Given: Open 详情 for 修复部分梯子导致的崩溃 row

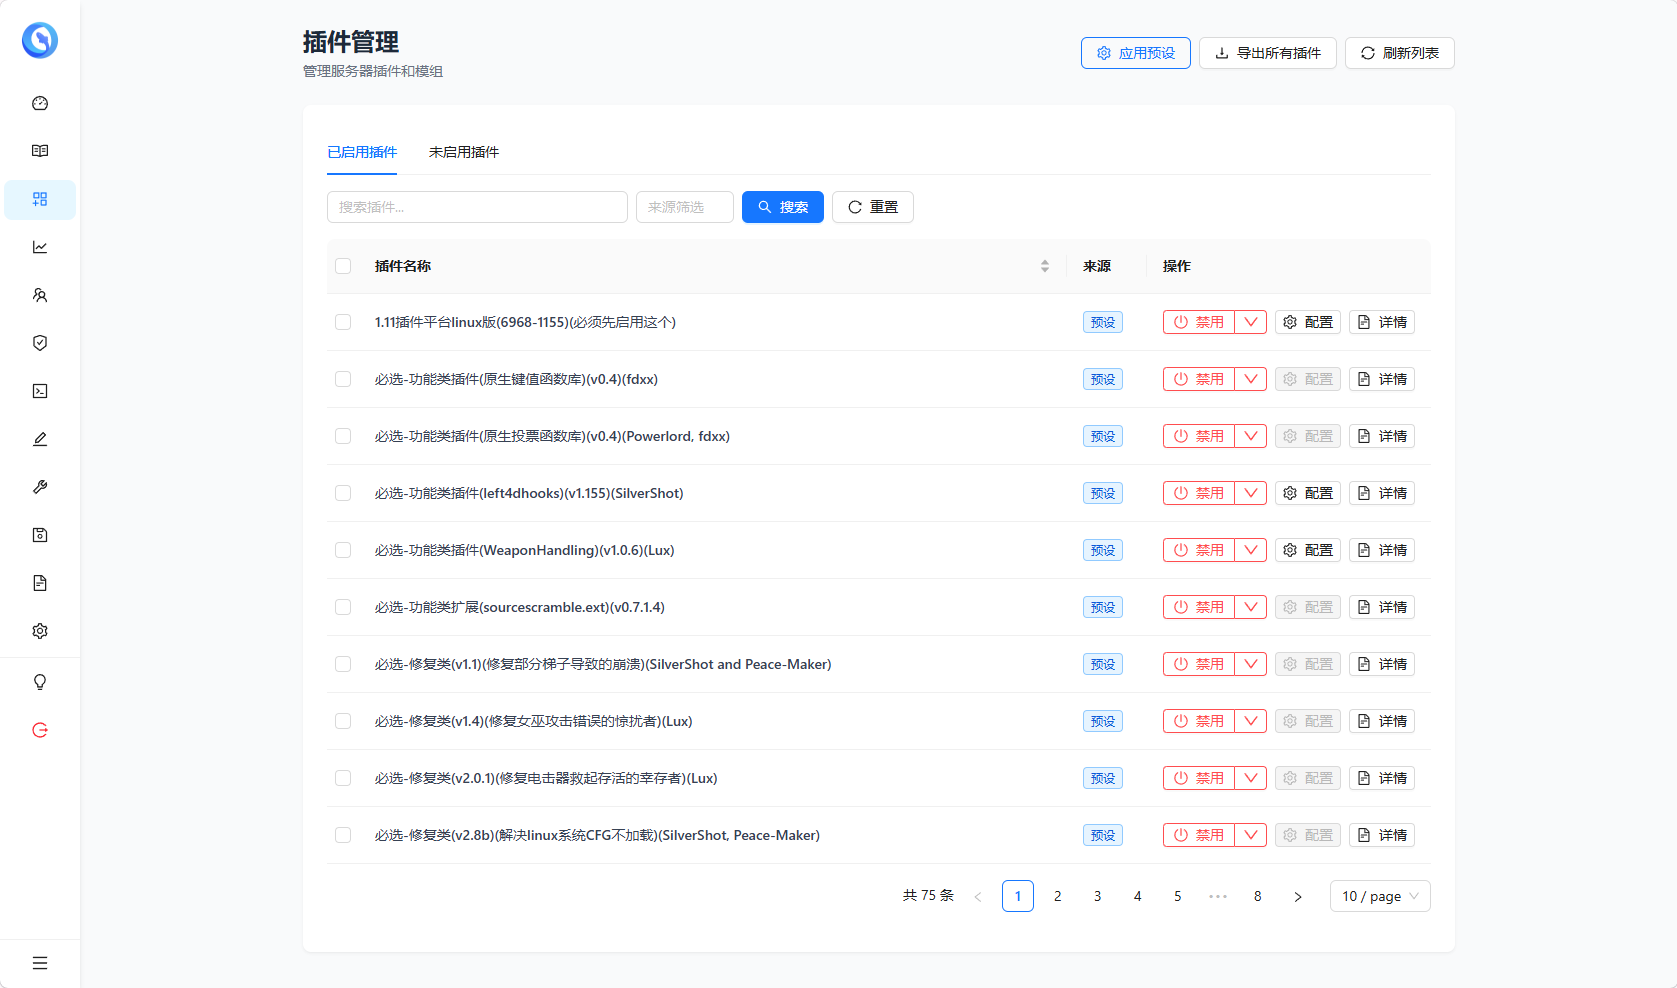Looking at the screenshot, I should 1382,664.
